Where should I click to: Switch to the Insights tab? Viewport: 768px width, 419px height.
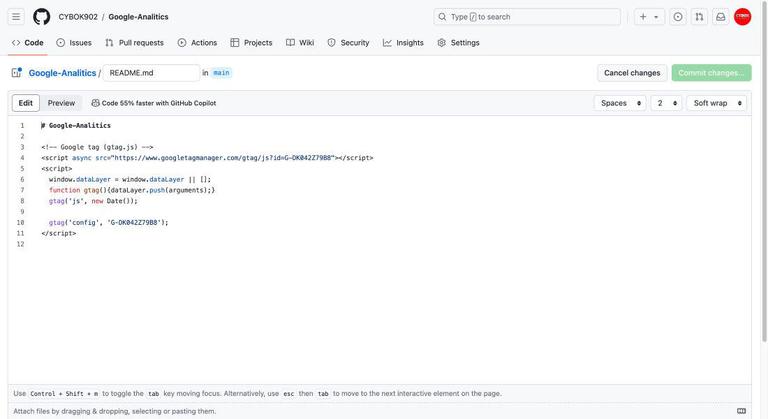pos(403,43)
